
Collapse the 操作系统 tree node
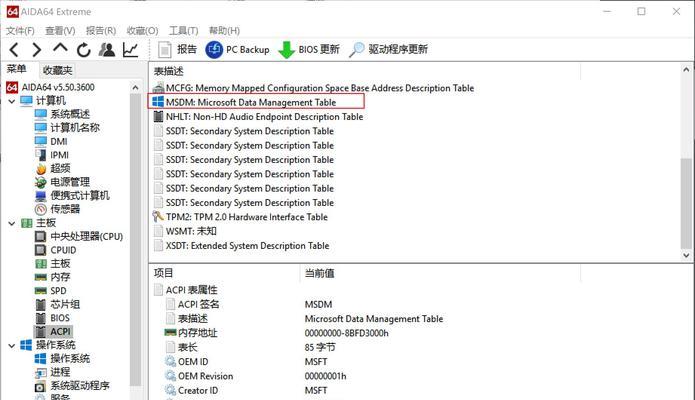[x=12, y=345]
